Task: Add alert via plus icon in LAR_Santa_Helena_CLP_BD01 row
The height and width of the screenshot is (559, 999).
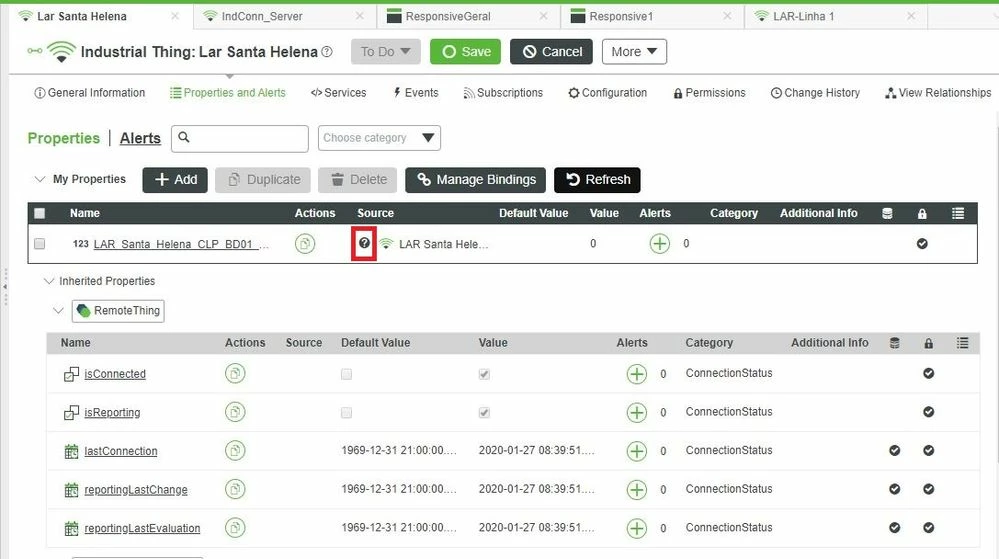Action: [x=659, y=243]
